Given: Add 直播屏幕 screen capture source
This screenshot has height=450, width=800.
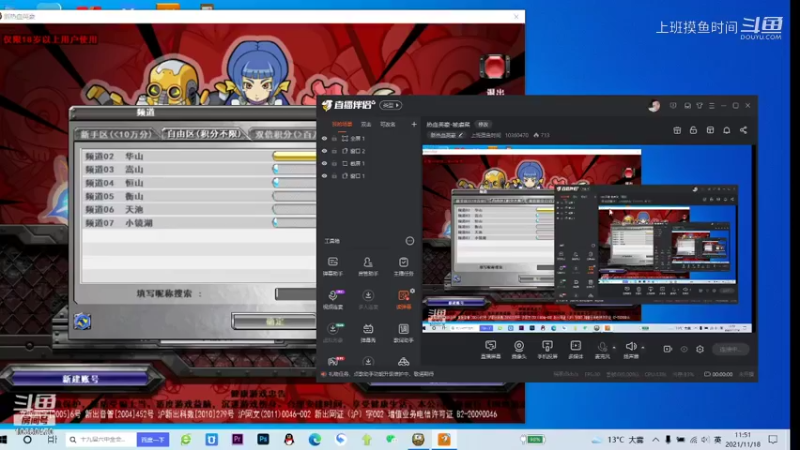Looking at the screenshot, I should 490,349.
